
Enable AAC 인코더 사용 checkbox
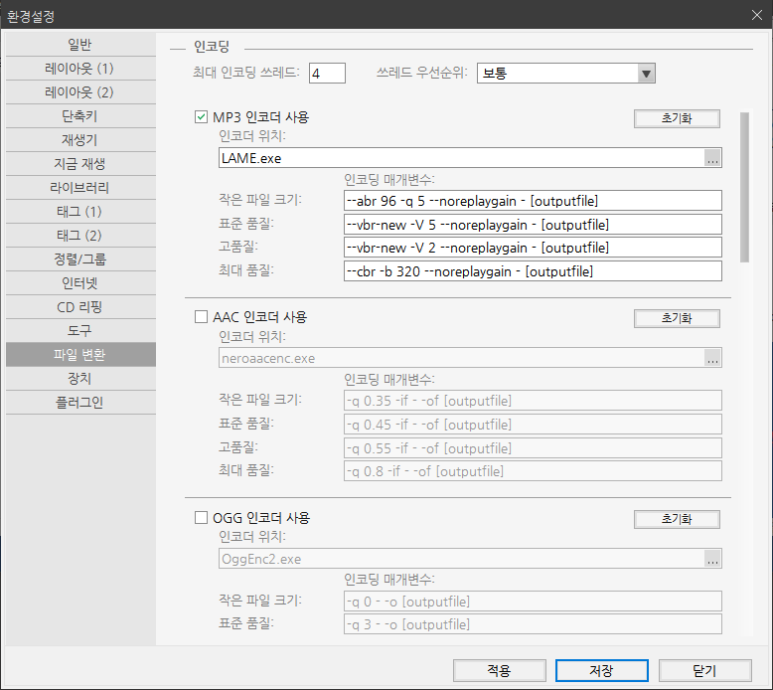[201, 317]
